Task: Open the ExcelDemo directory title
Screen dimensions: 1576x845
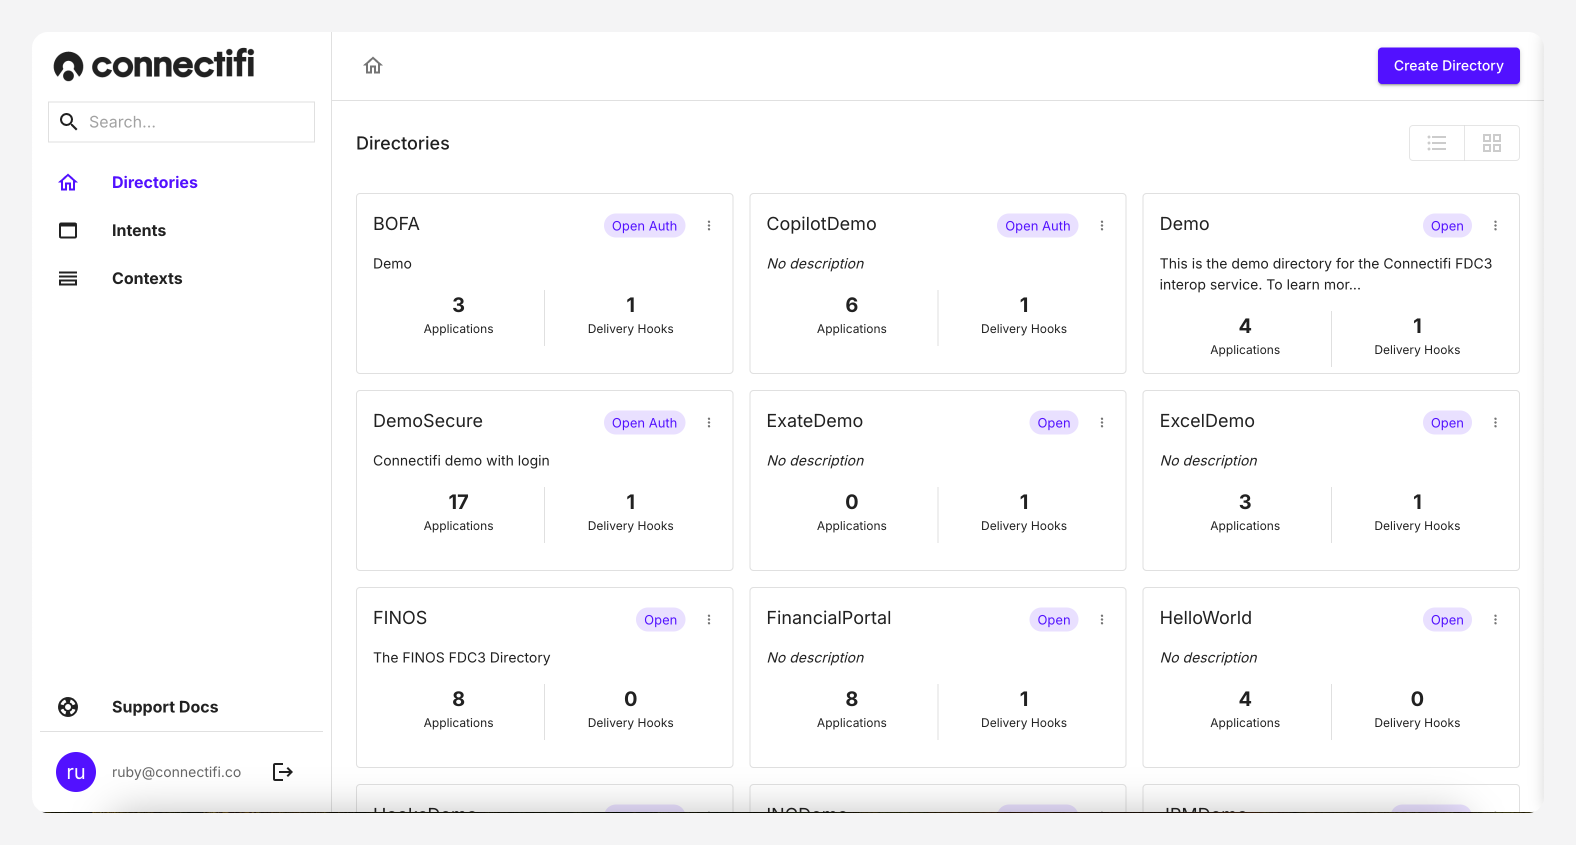Action: (x=1207, y=421)
